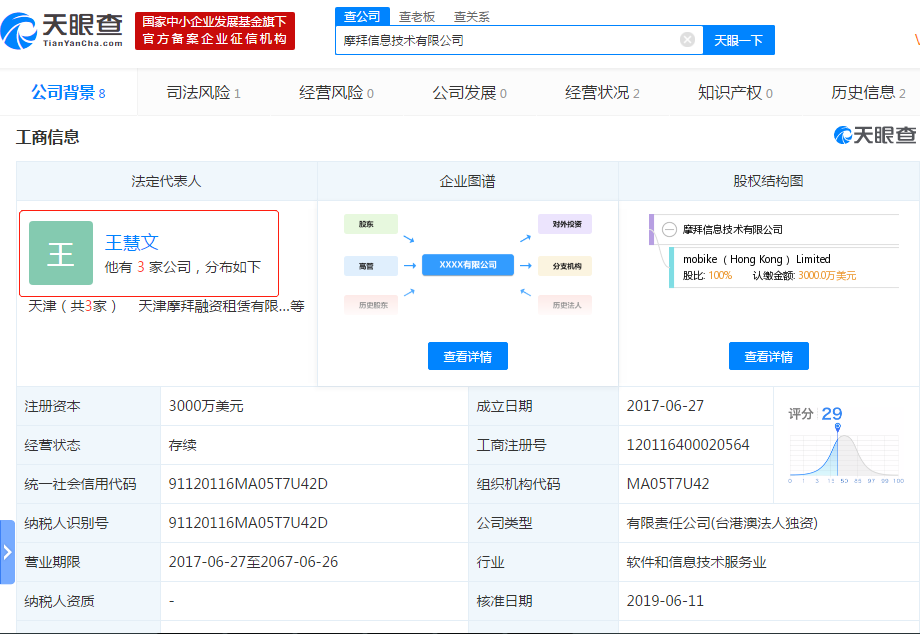
Task: Click the 股东 node in enterprise graph
Action: coord(371,224)
